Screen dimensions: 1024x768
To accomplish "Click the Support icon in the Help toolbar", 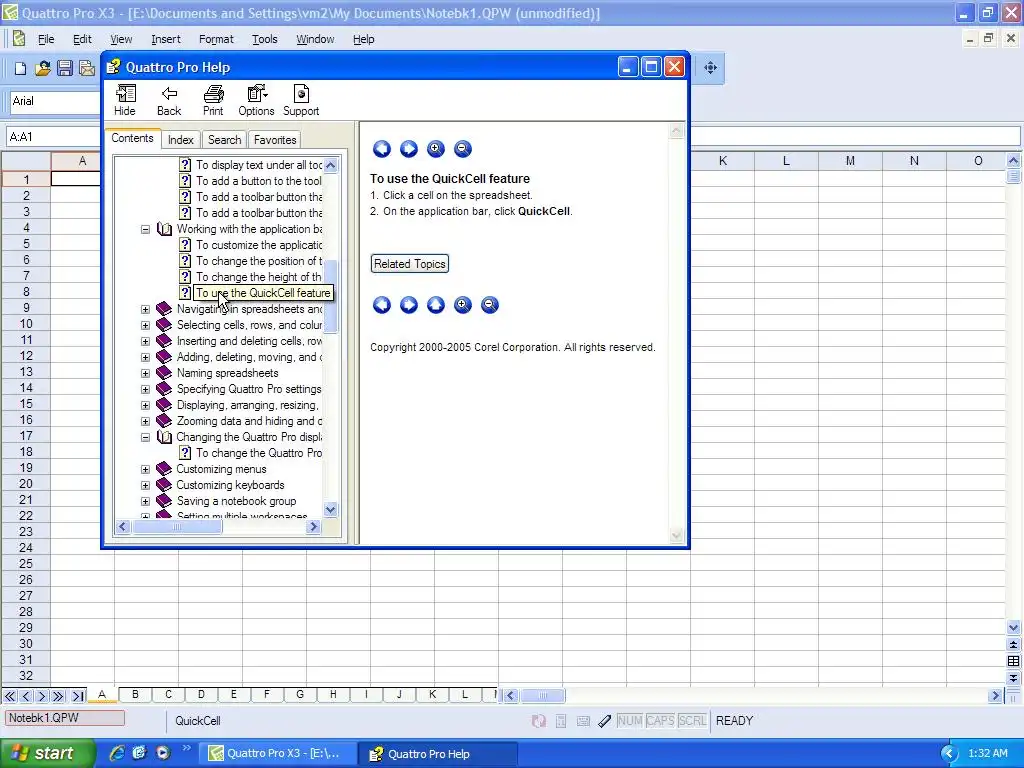I will click(301, 101).
